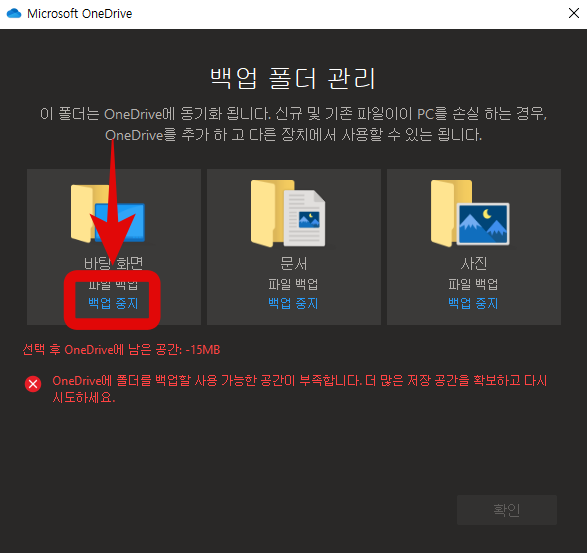Click the OneDrive cloud logo in title bar
The width and height of the screenshot is (587, 553).
click(x=14, y=13)
